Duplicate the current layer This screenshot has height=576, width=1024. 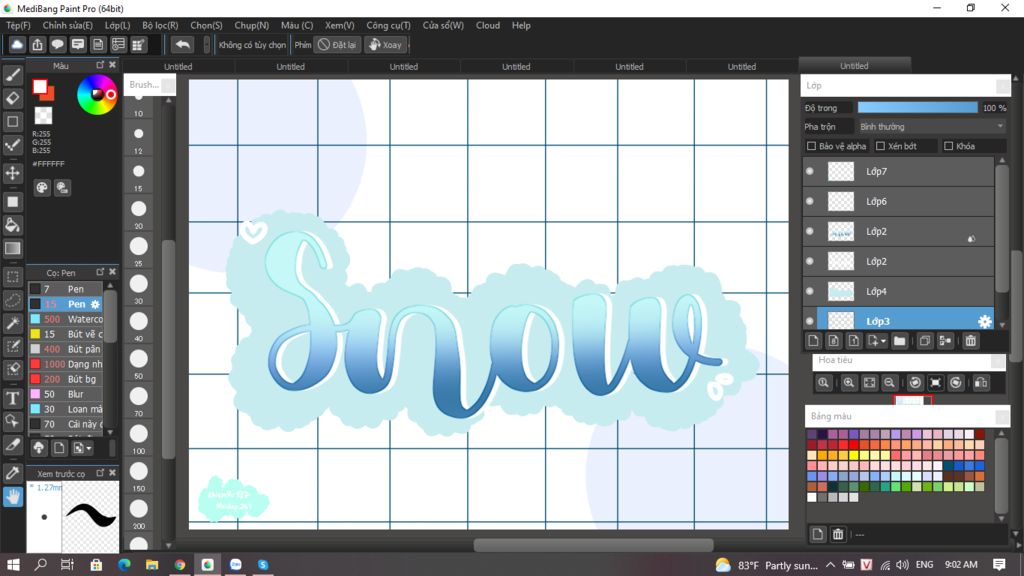click(925, 341)
